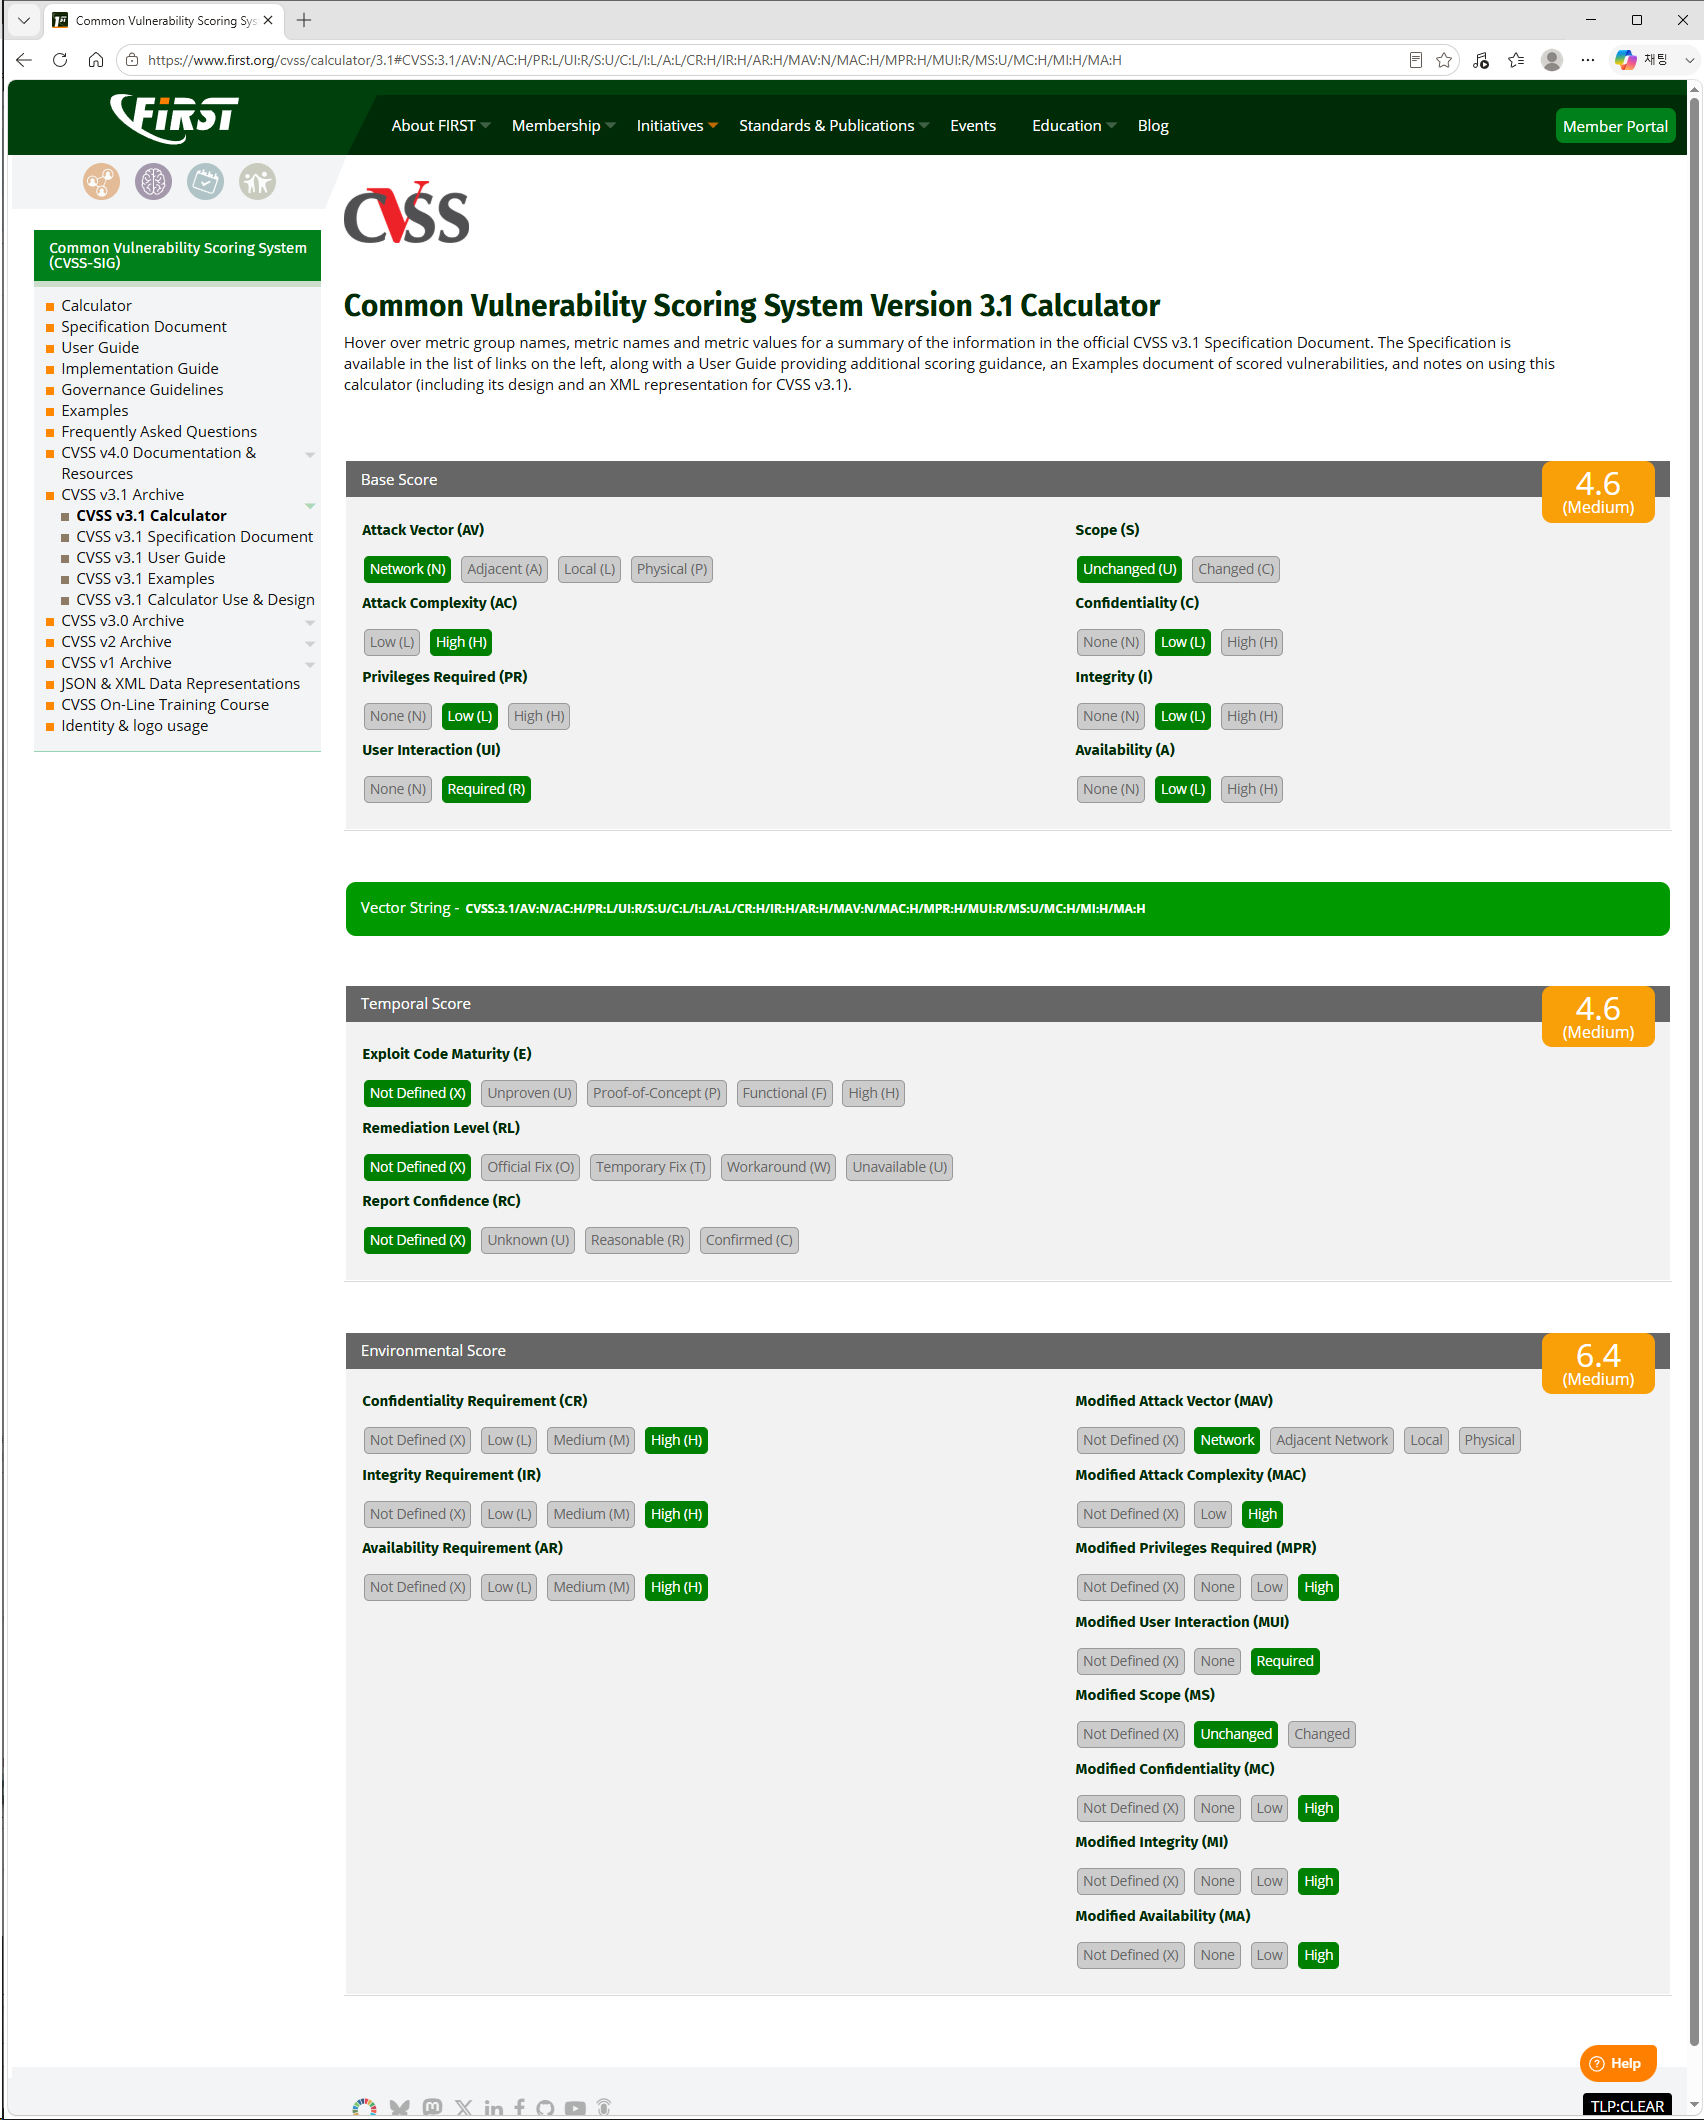Open immersive reader icon in address bar

click(1415, 60)
